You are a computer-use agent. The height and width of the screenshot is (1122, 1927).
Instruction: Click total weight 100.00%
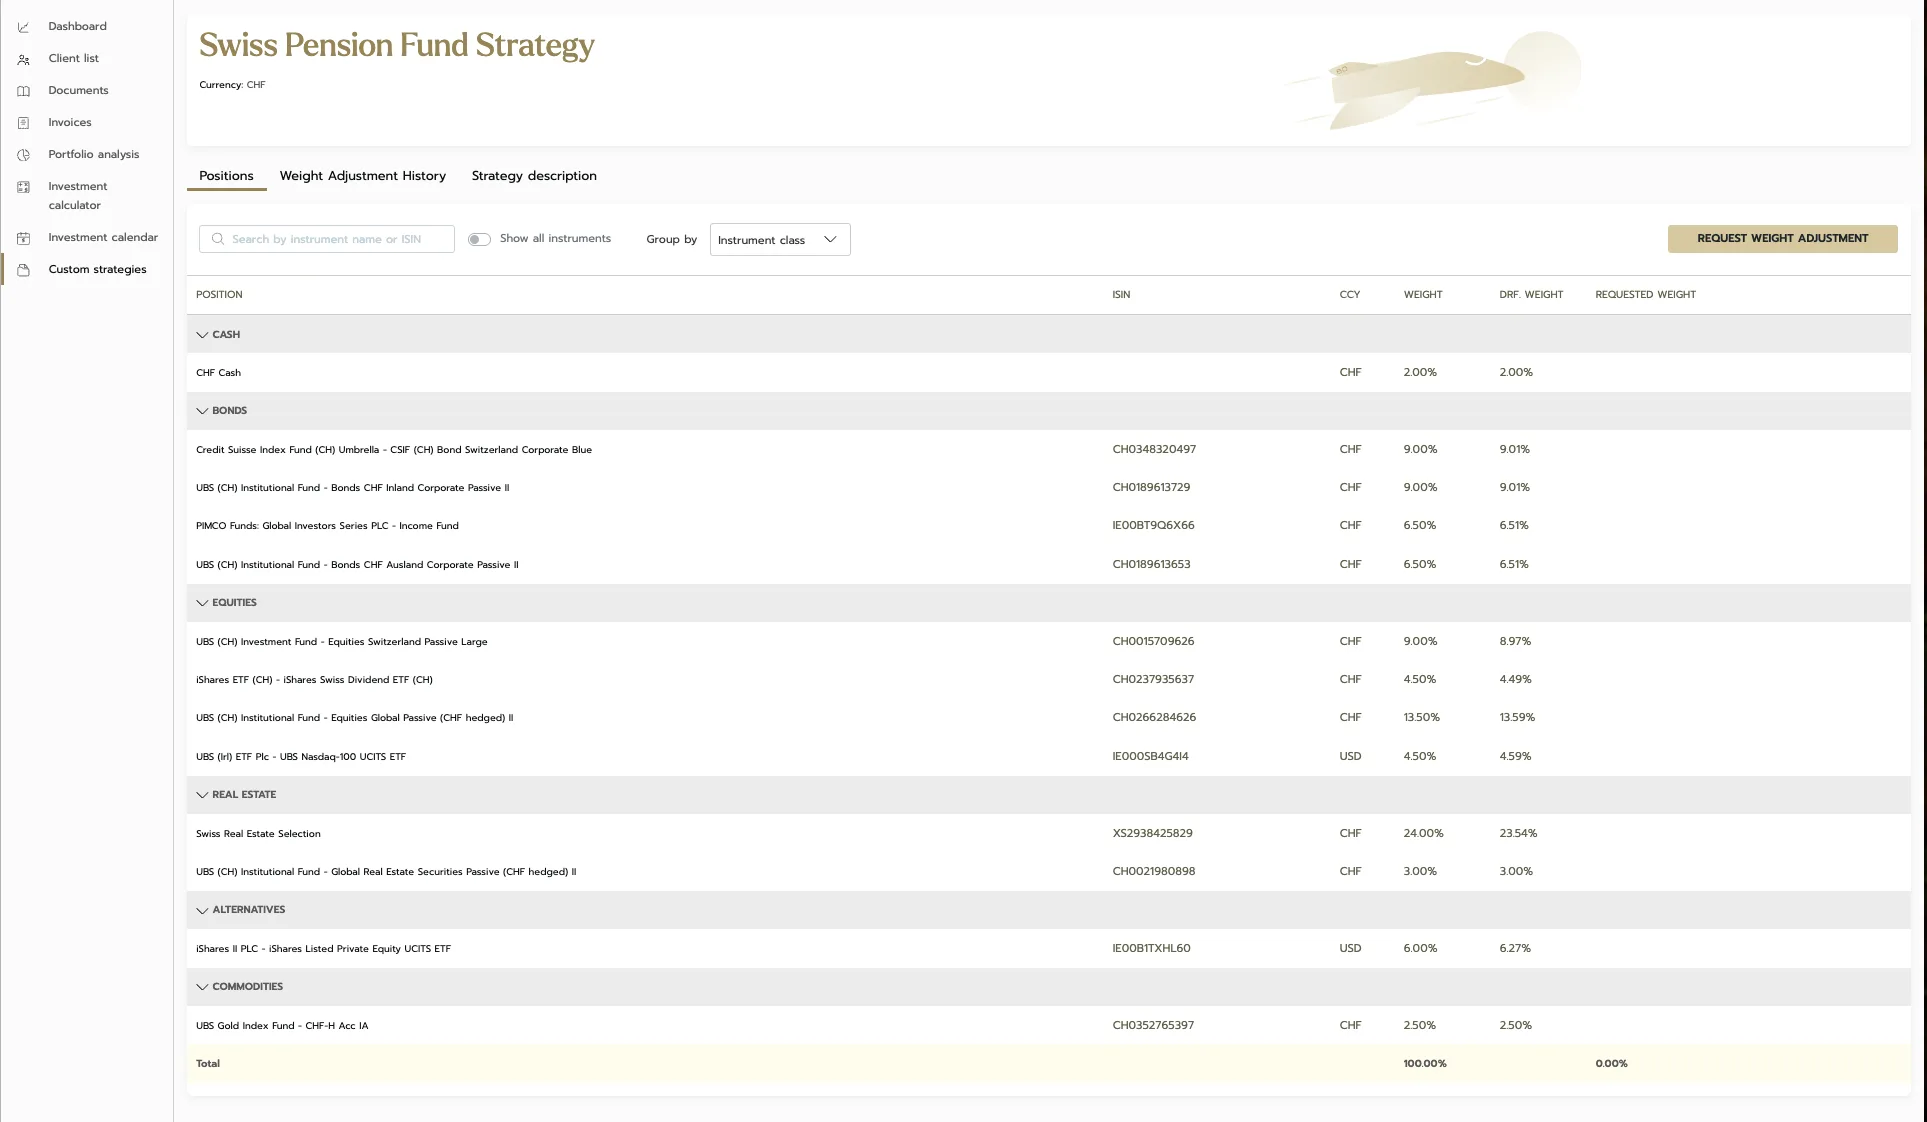click(x=1424, y=1063)
